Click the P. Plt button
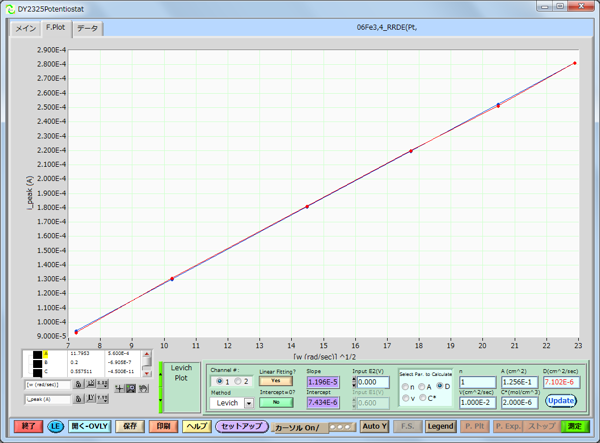 pos(475,426)
